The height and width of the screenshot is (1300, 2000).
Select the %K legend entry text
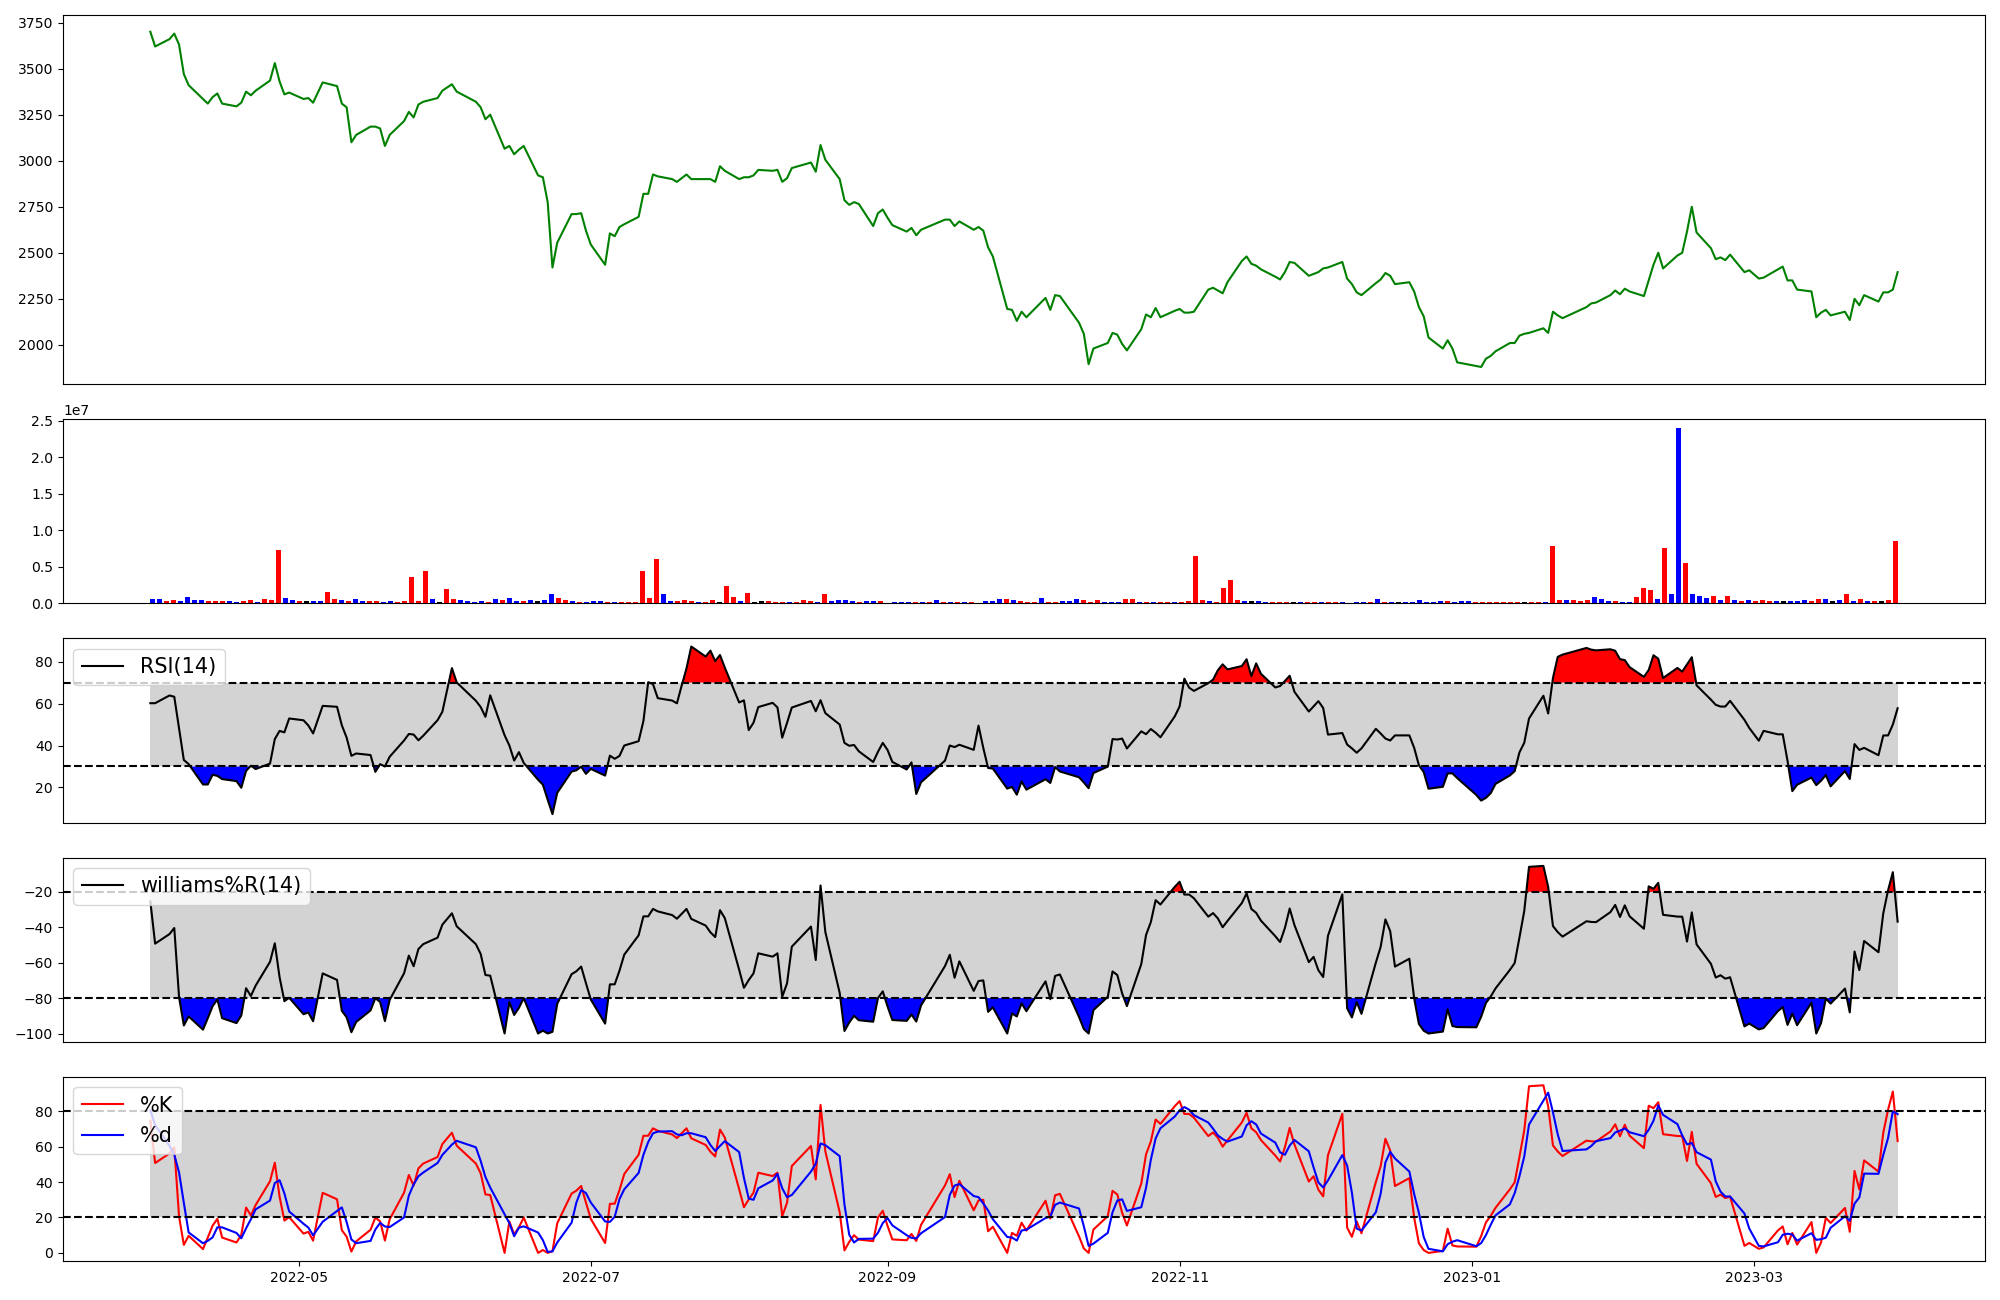(x=156, y=1105)
